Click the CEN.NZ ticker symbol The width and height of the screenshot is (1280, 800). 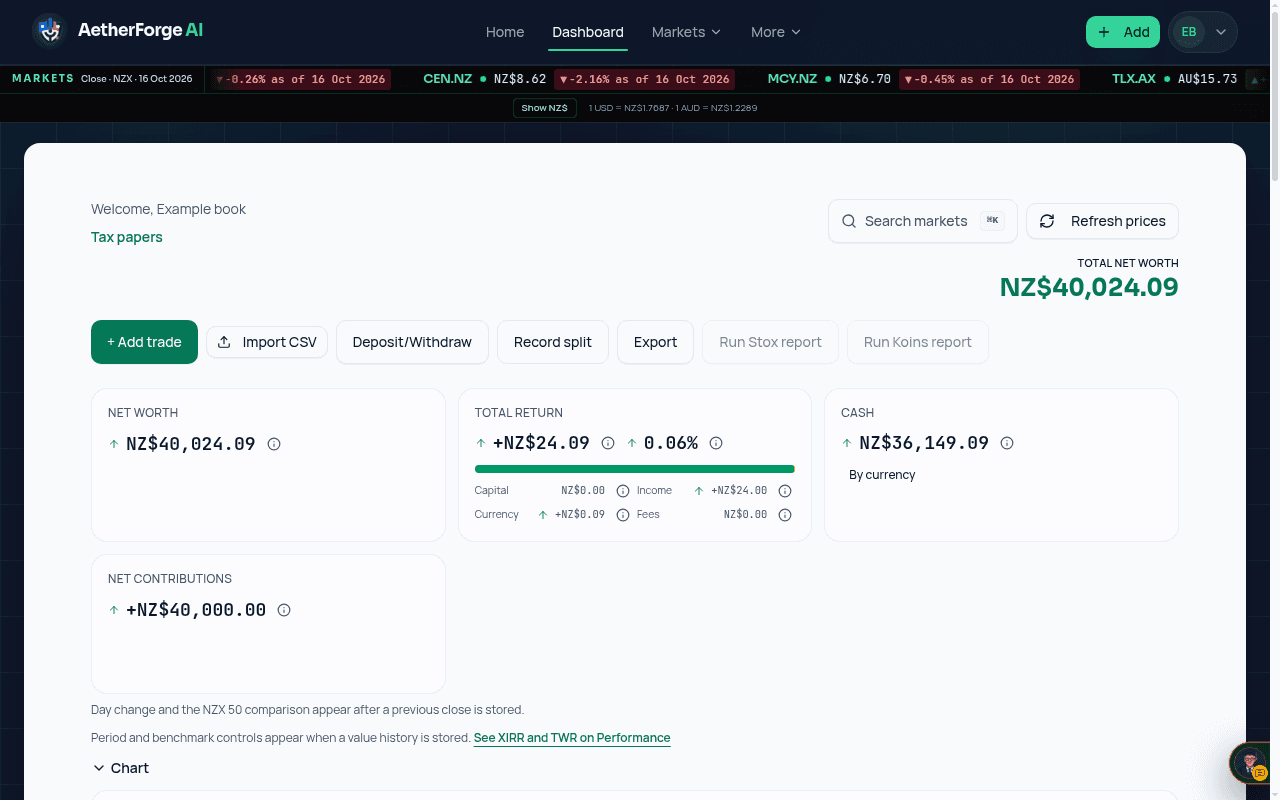coord(447,79)
